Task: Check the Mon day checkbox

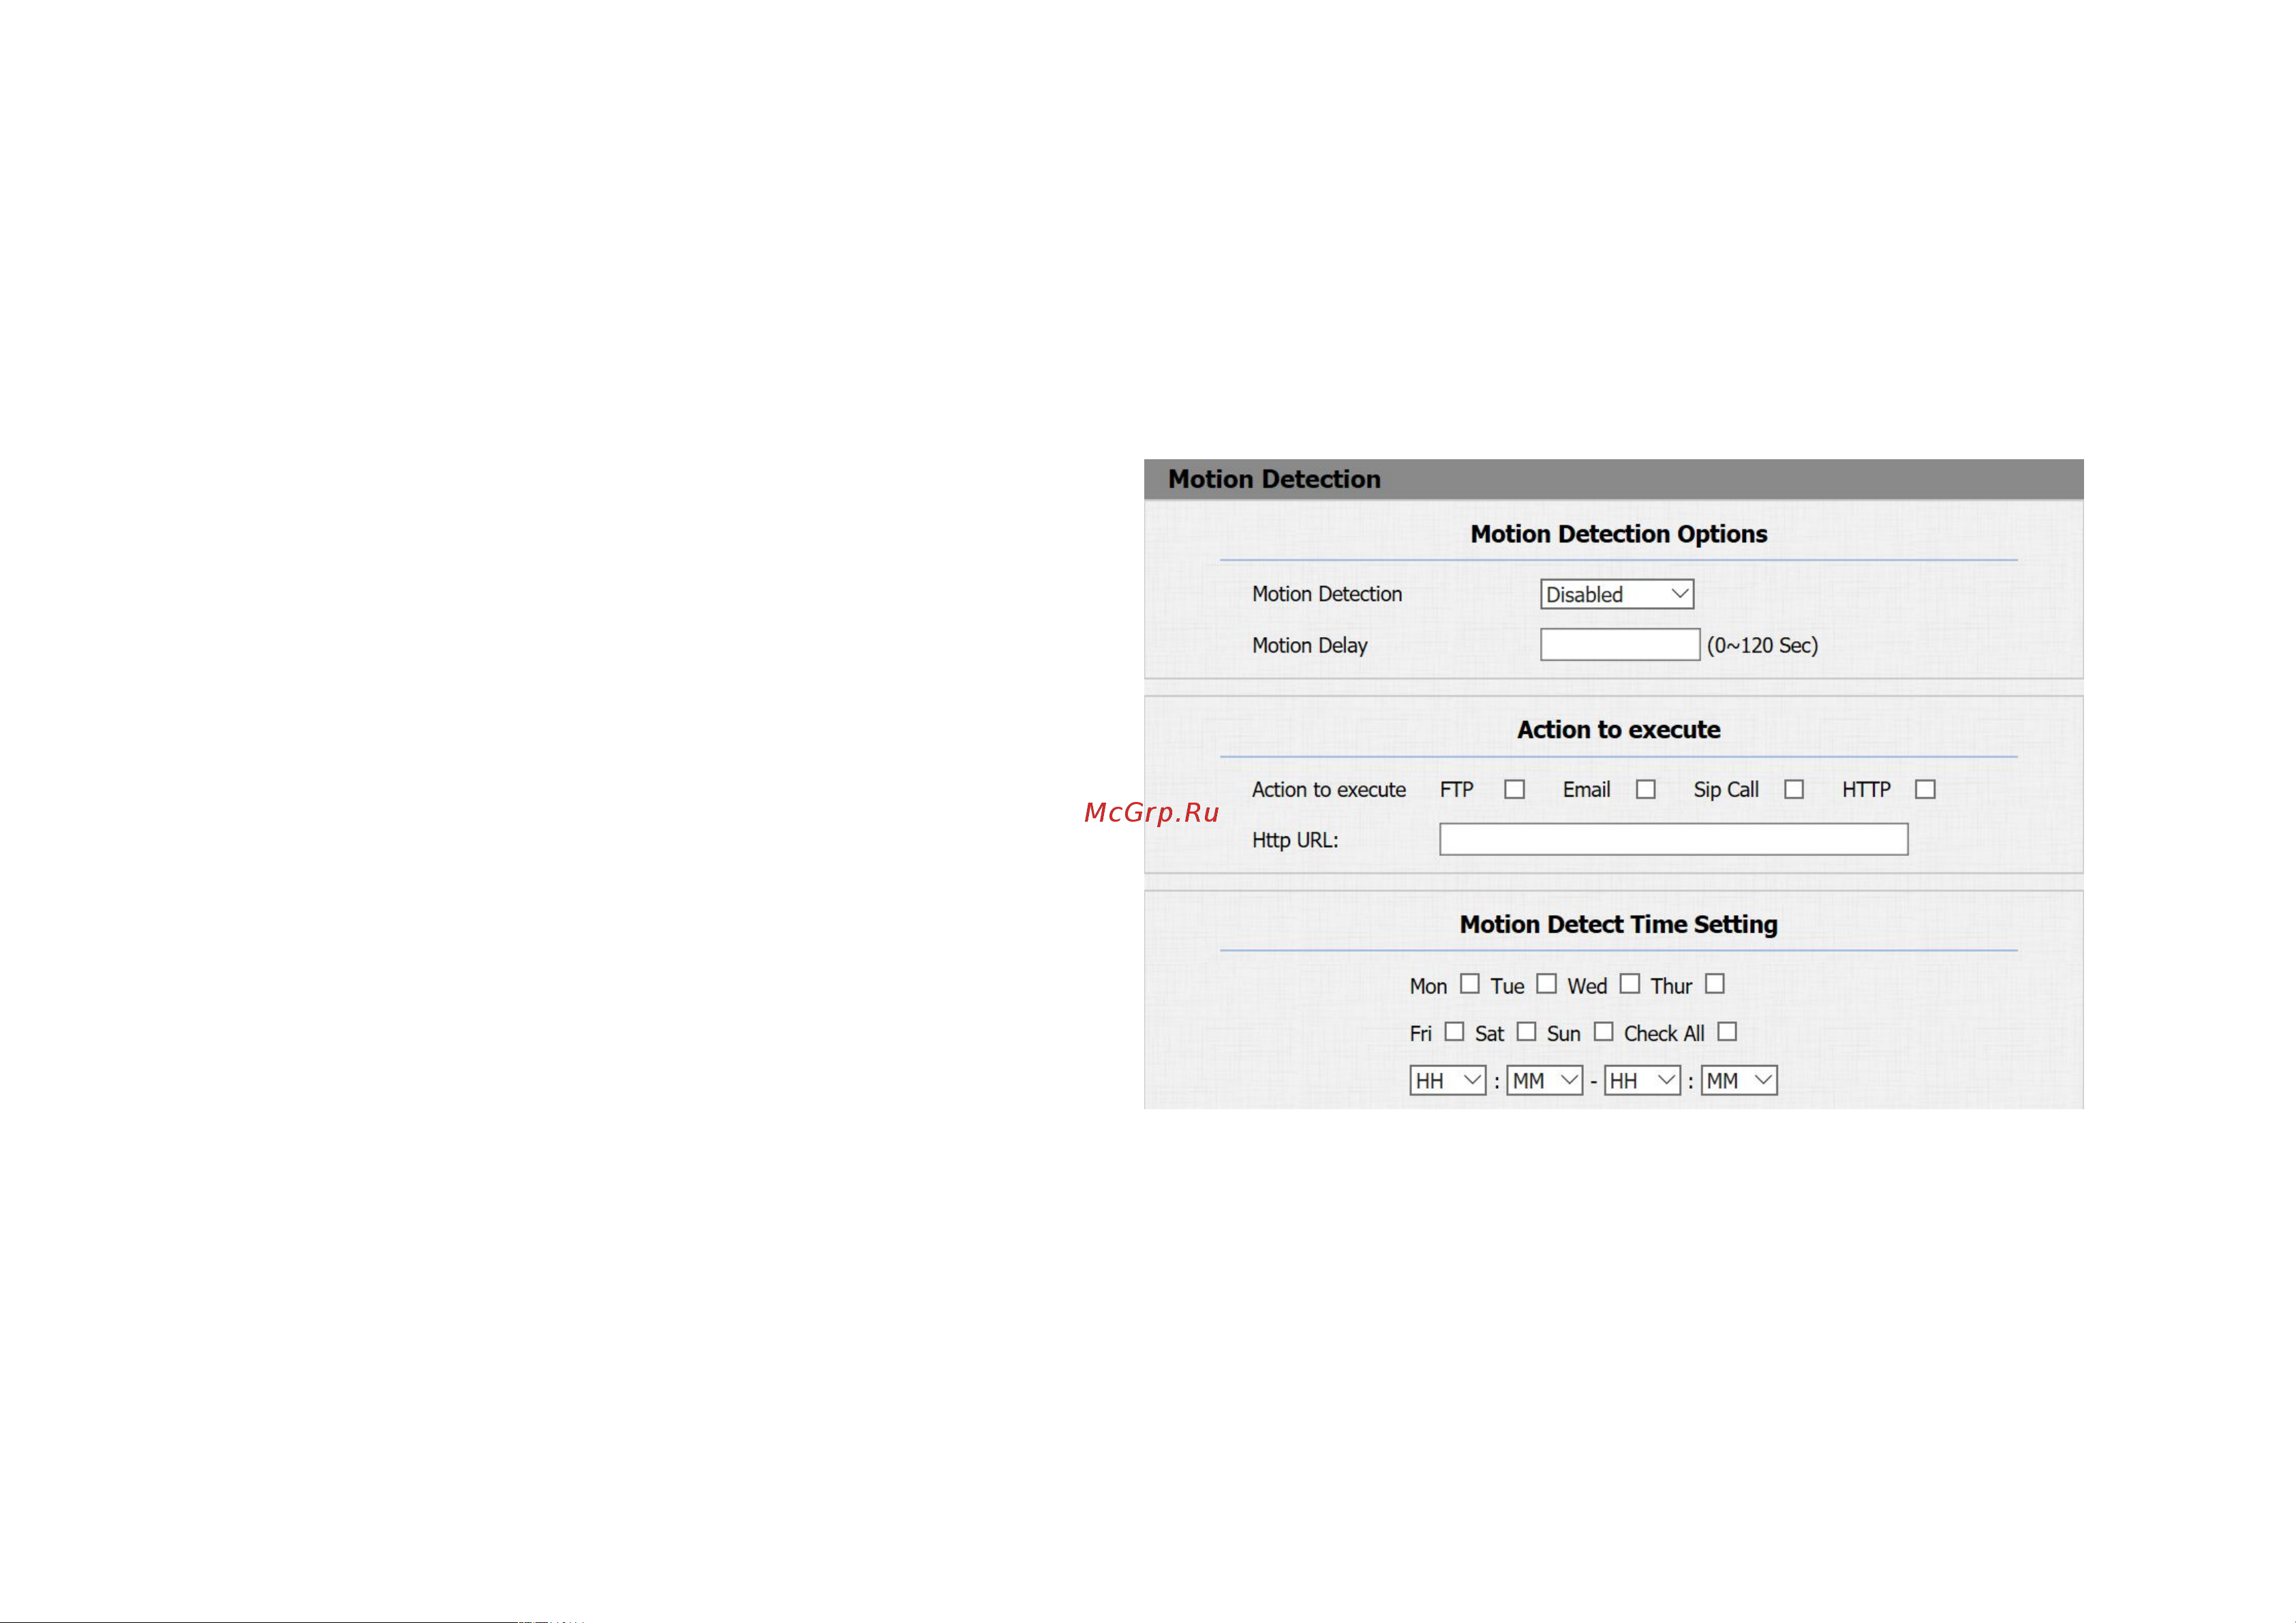Action: [1469, 984]
